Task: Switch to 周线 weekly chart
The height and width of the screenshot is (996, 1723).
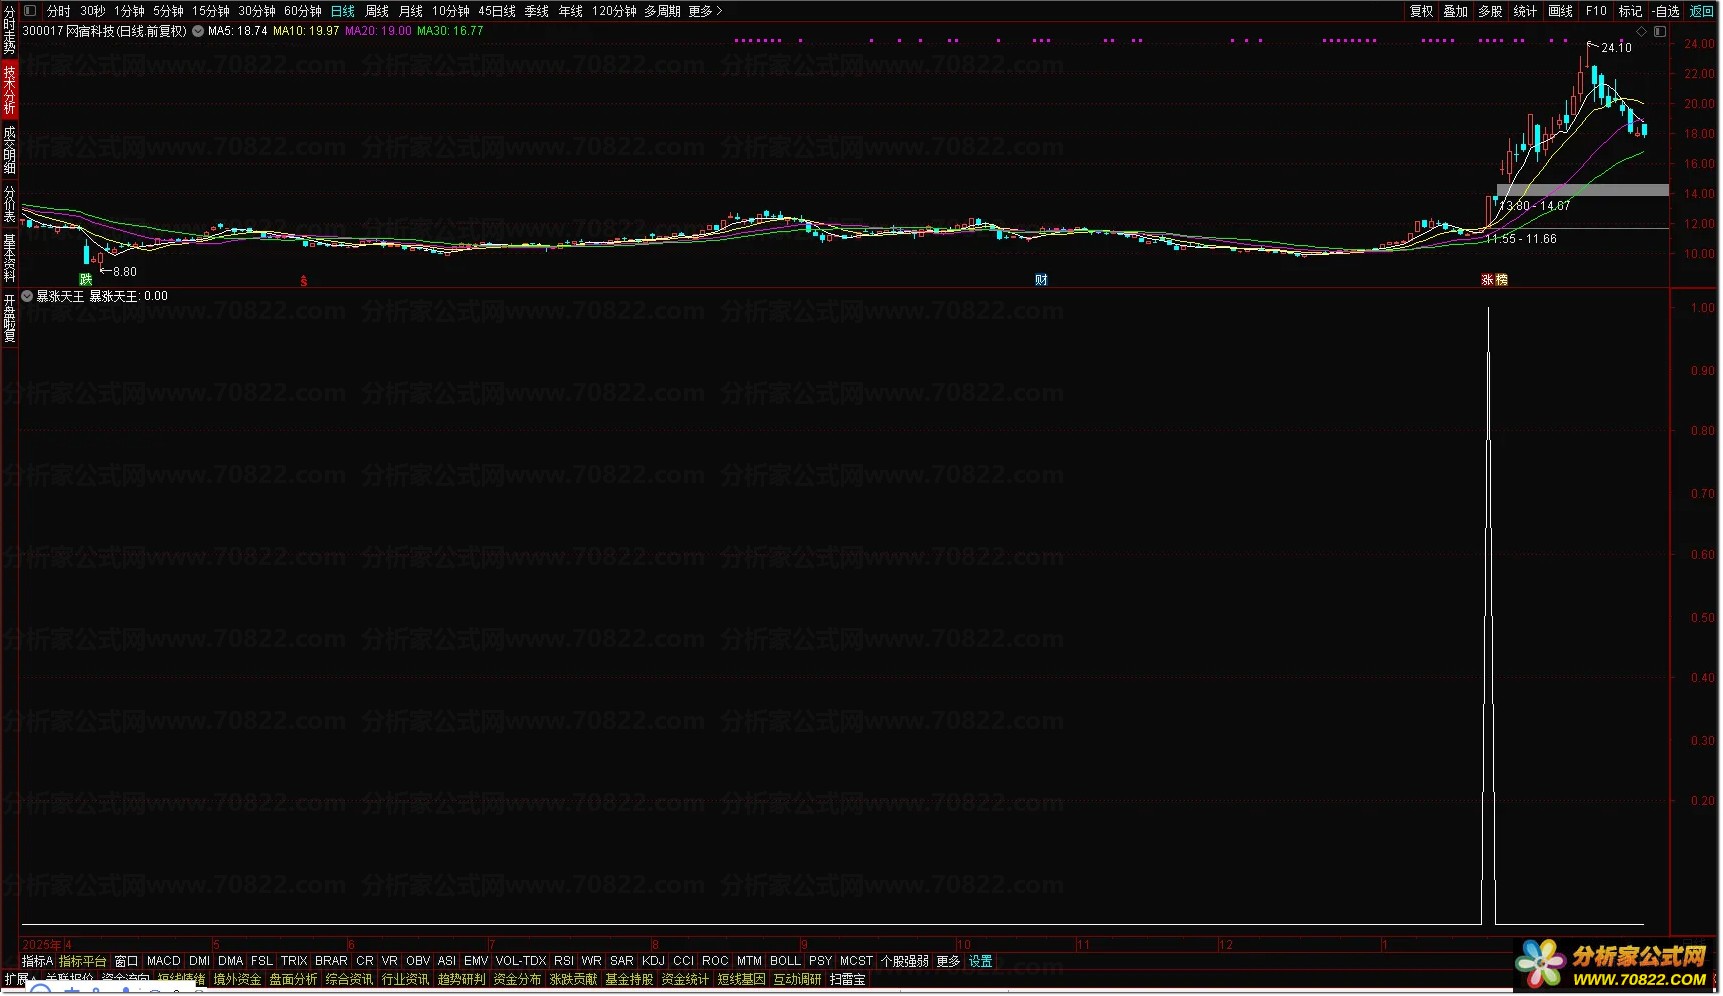Action: 376,11
